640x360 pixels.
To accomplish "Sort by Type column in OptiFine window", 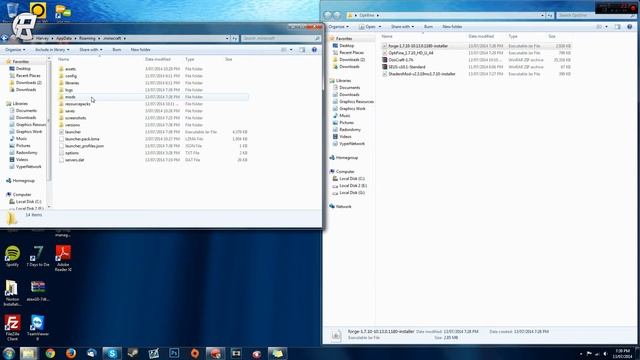I will [x=513, y=37].
